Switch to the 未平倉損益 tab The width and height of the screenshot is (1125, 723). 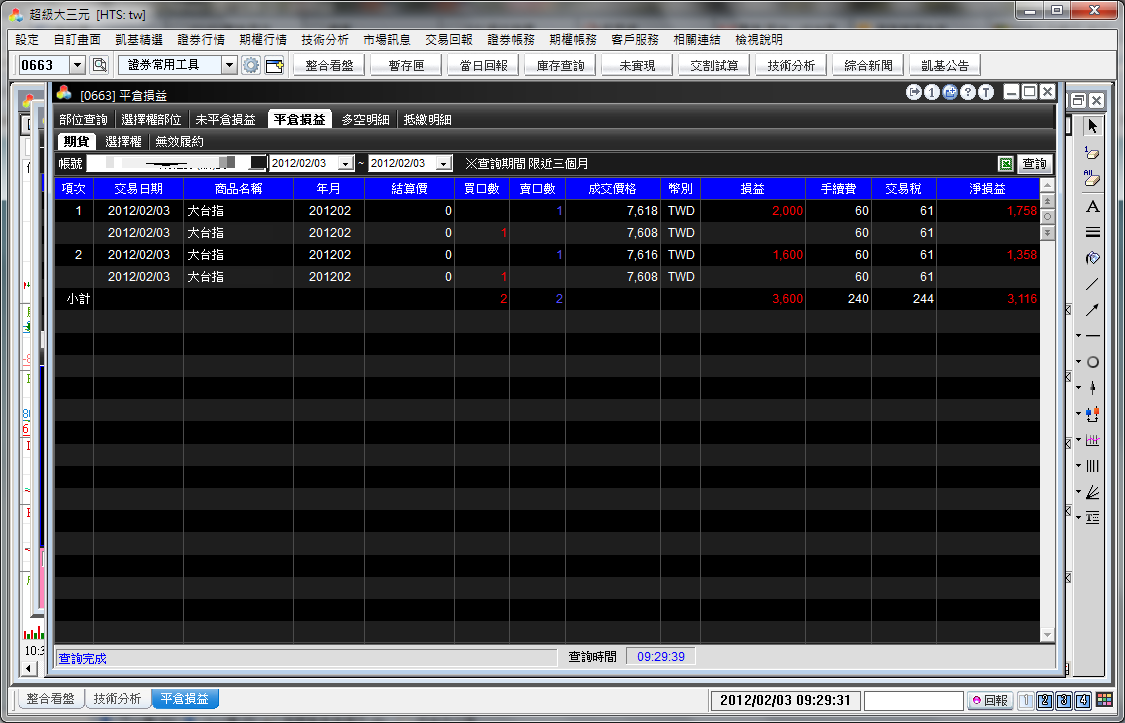pyautogui.click(x=225, y=120)
